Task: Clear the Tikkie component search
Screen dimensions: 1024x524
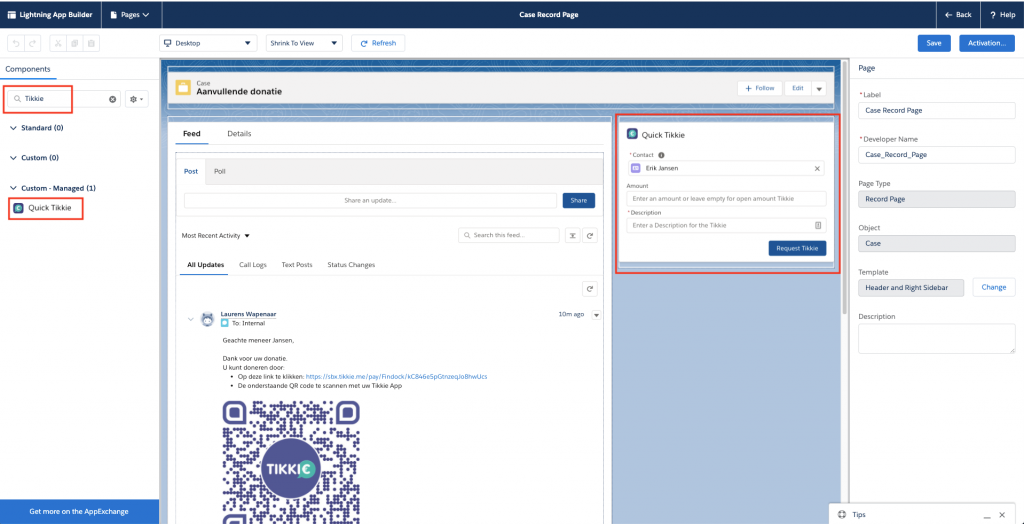Action: (113, 99)
